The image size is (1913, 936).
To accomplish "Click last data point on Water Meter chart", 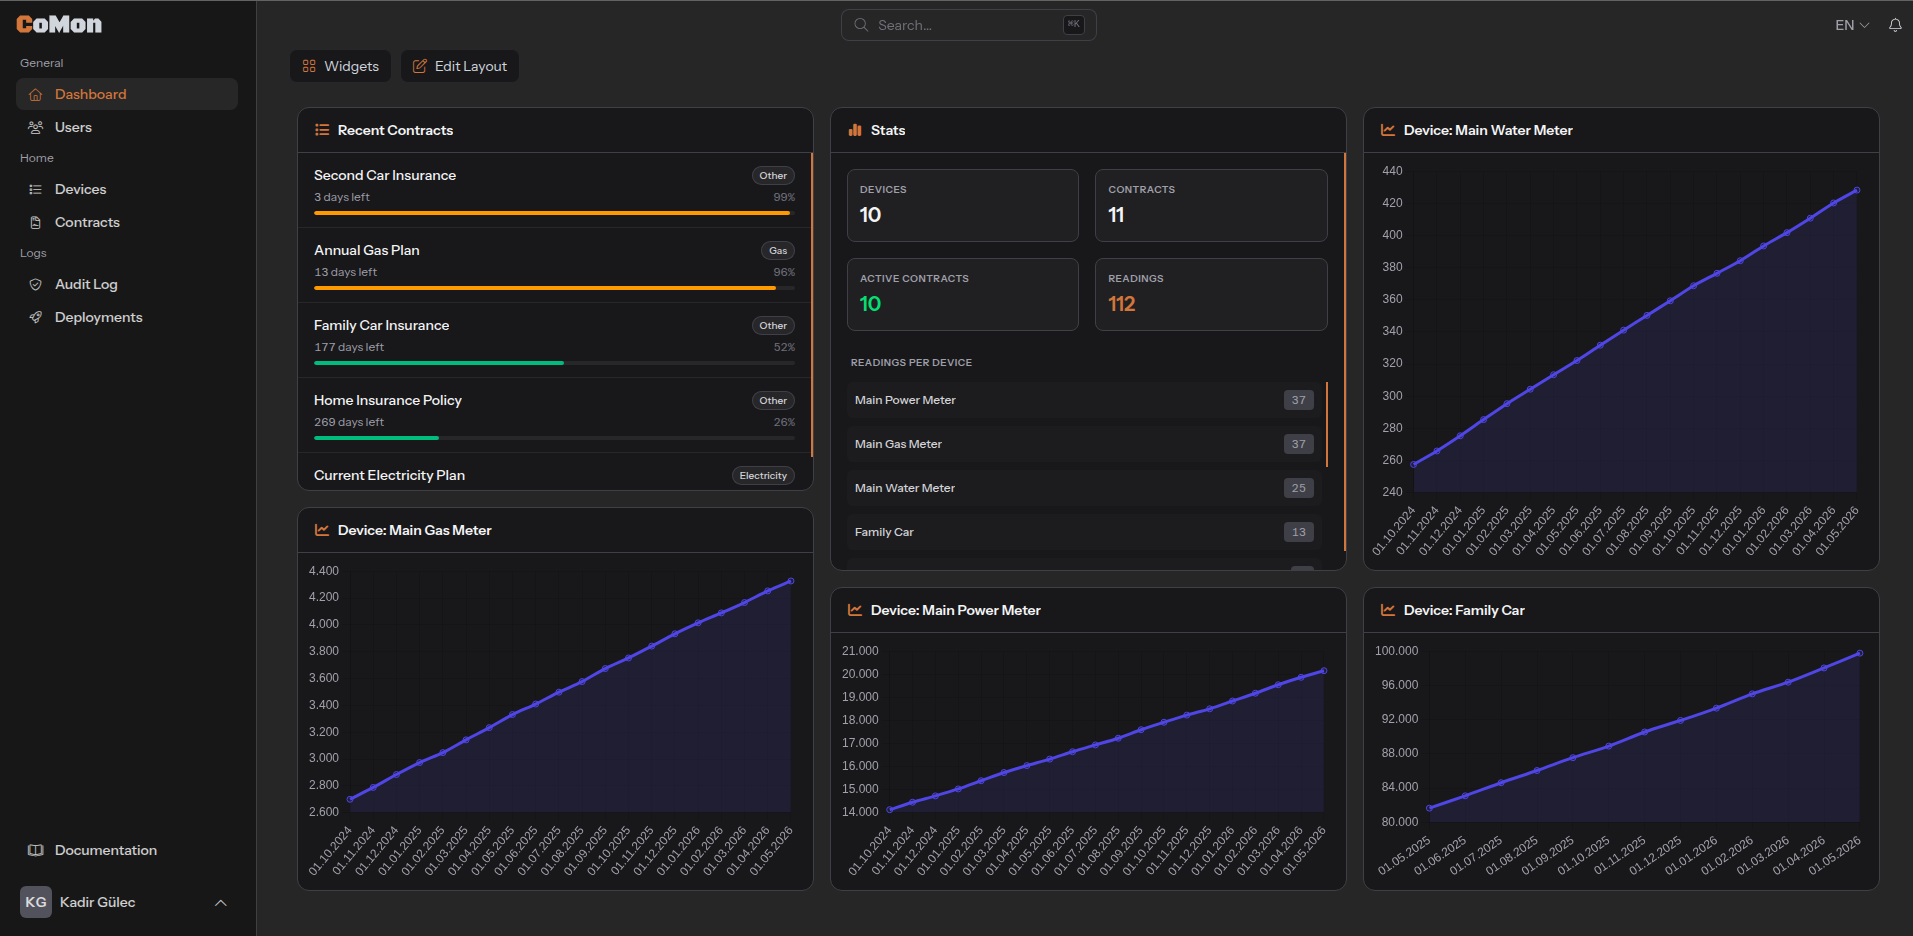I will click(1857, 190).
